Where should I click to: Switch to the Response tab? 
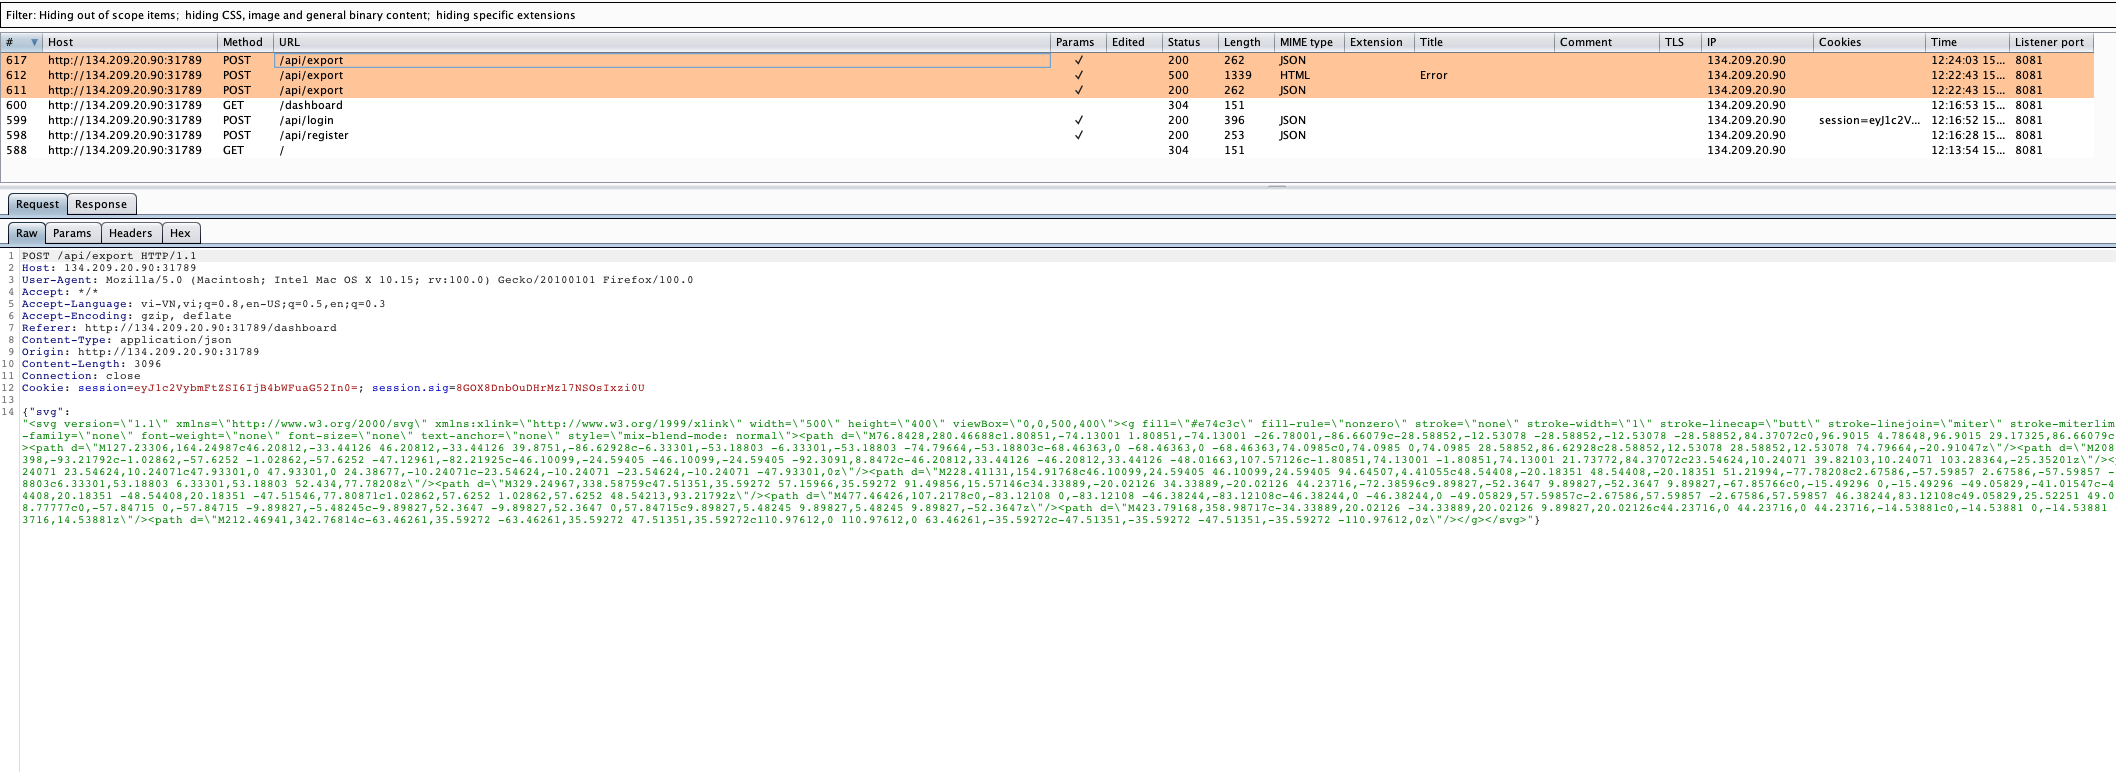(101, 204)
